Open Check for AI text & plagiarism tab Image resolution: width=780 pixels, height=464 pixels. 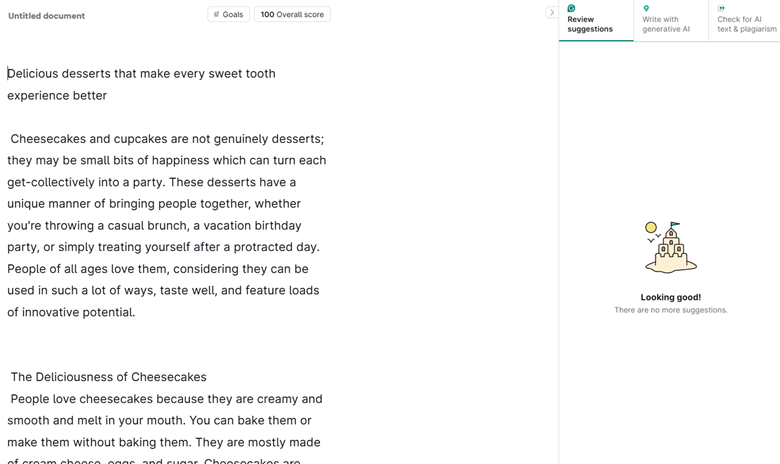pos(746,24)
